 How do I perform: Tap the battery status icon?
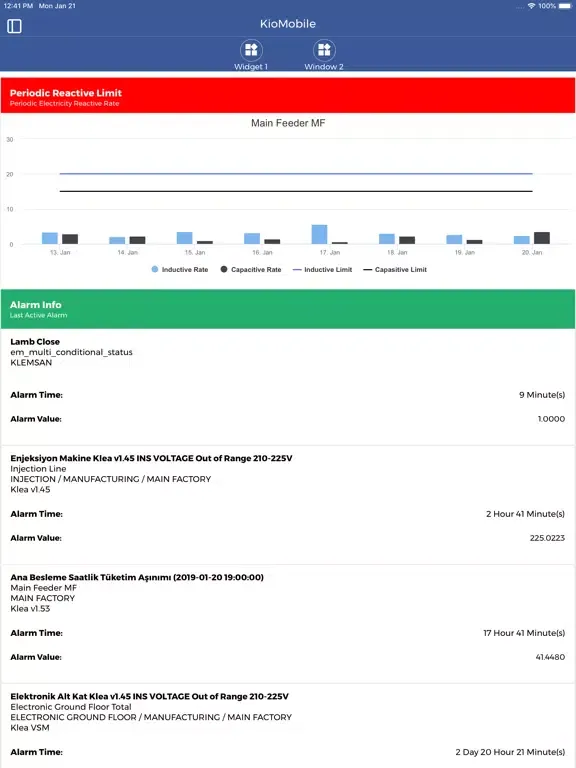(x=565, y=6)
